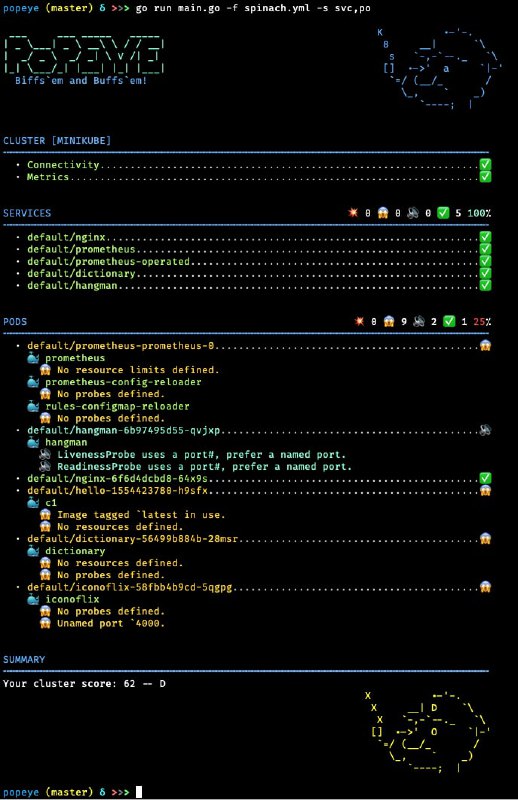
Task: Click the explosion icon in the PODS header
Action: pos(359,321)
